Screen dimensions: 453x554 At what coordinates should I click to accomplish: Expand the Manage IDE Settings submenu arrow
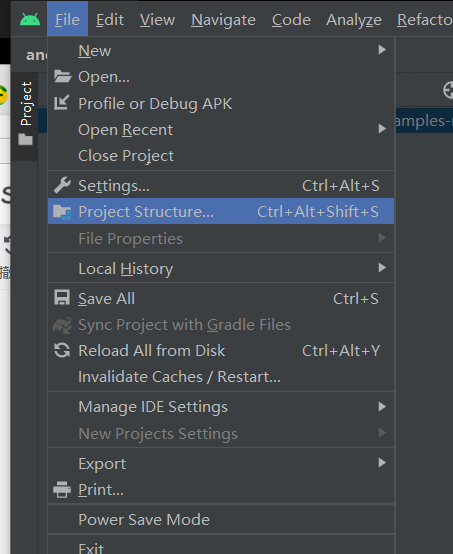pos(382,406)
